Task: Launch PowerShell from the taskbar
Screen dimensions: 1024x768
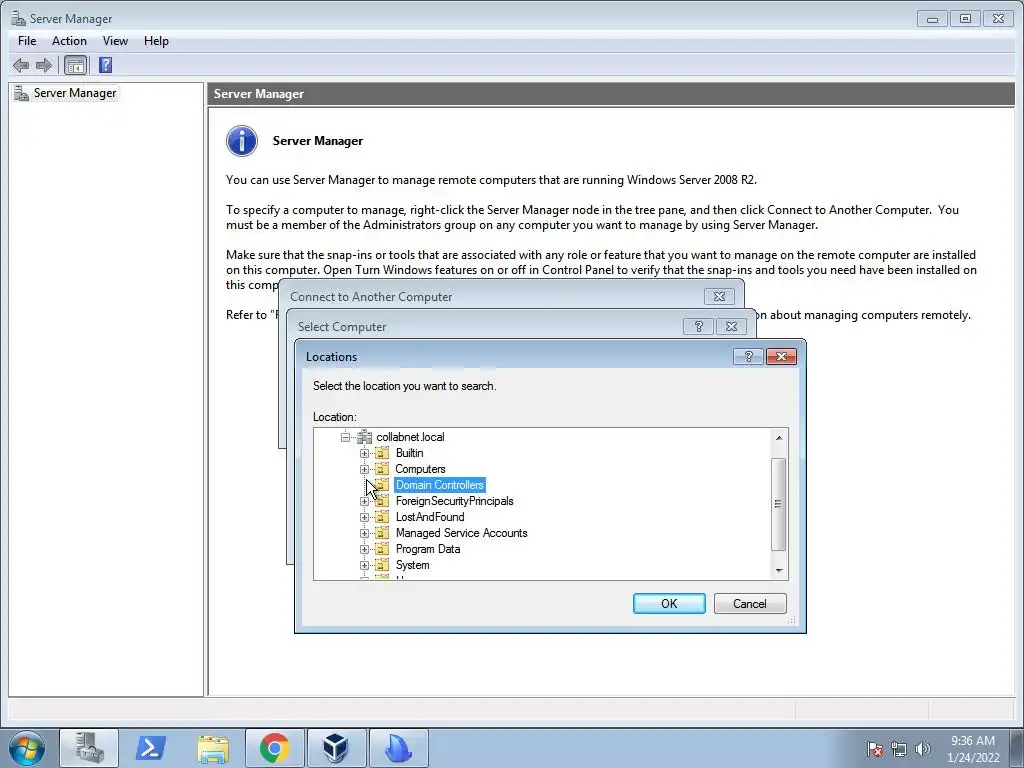Action: [150, 749]
